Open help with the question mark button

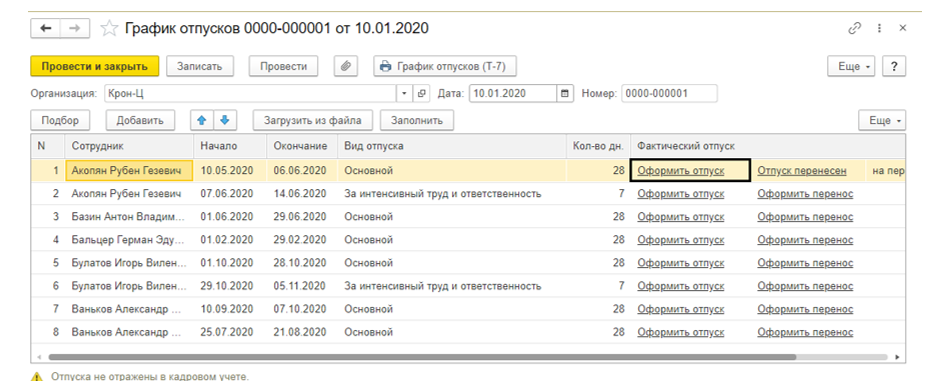point(894,67)
